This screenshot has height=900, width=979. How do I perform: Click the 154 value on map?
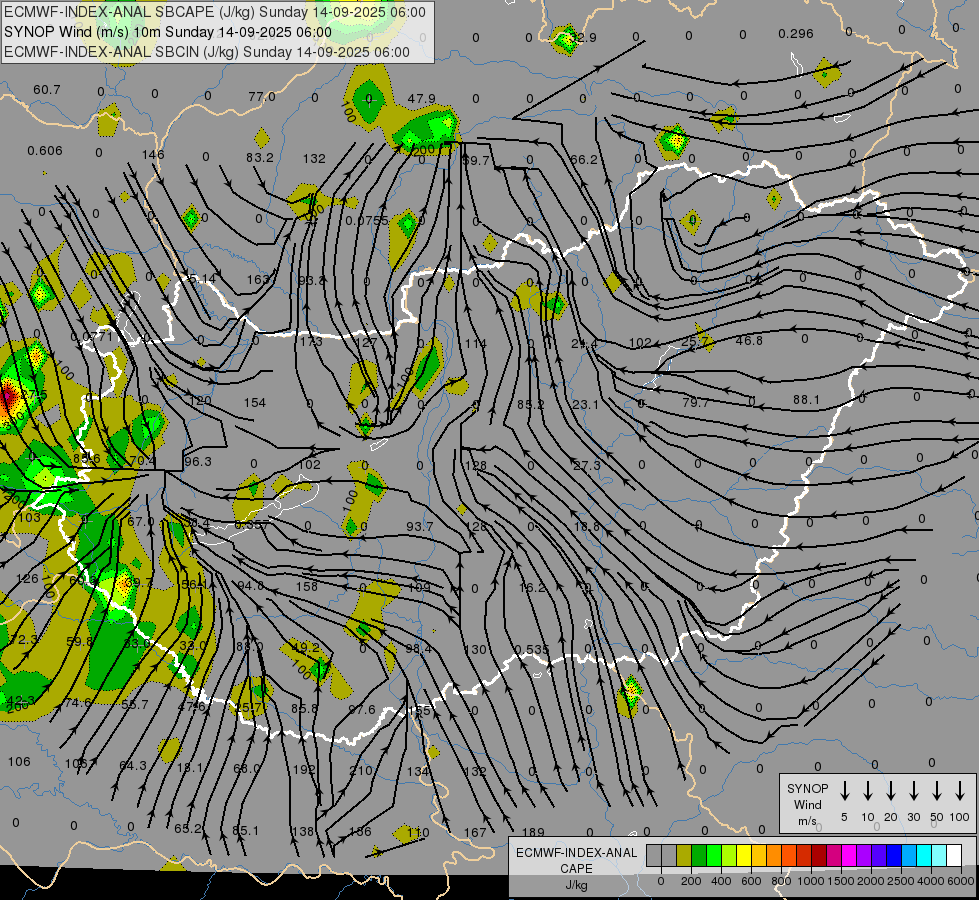click(255, 403)
